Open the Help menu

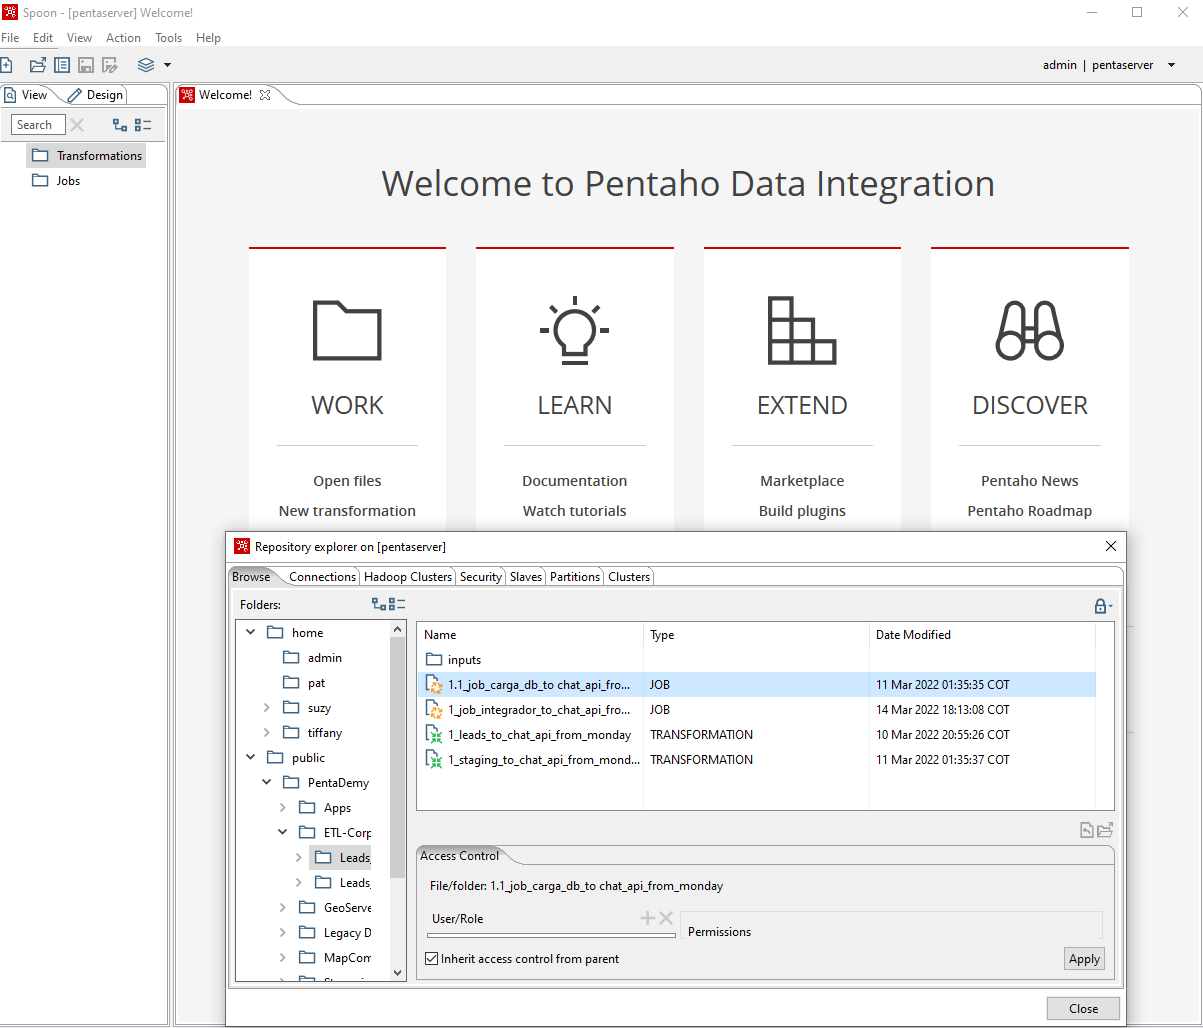click(x=208, y=38)
